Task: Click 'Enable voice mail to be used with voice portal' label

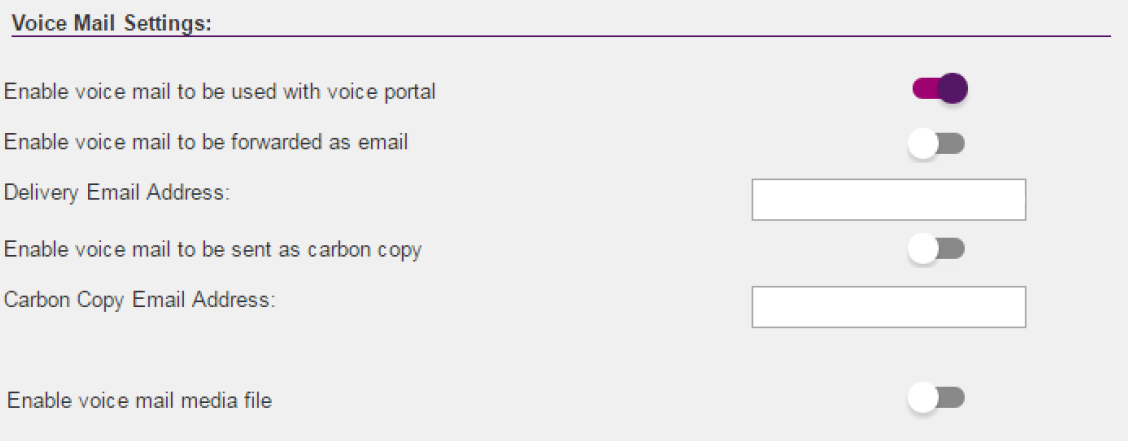Action: 220,92
